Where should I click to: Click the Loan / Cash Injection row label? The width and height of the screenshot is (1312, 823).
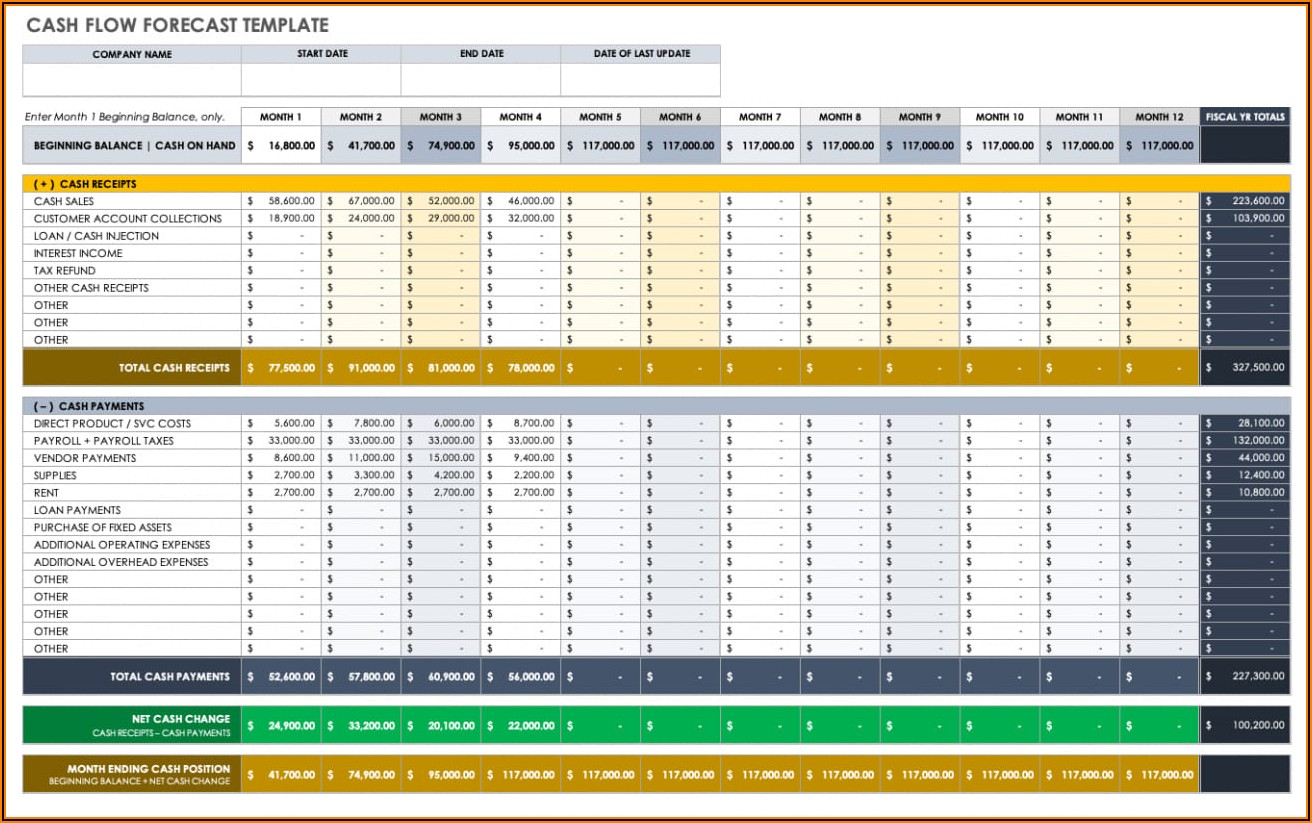click(x=96, y=236)
